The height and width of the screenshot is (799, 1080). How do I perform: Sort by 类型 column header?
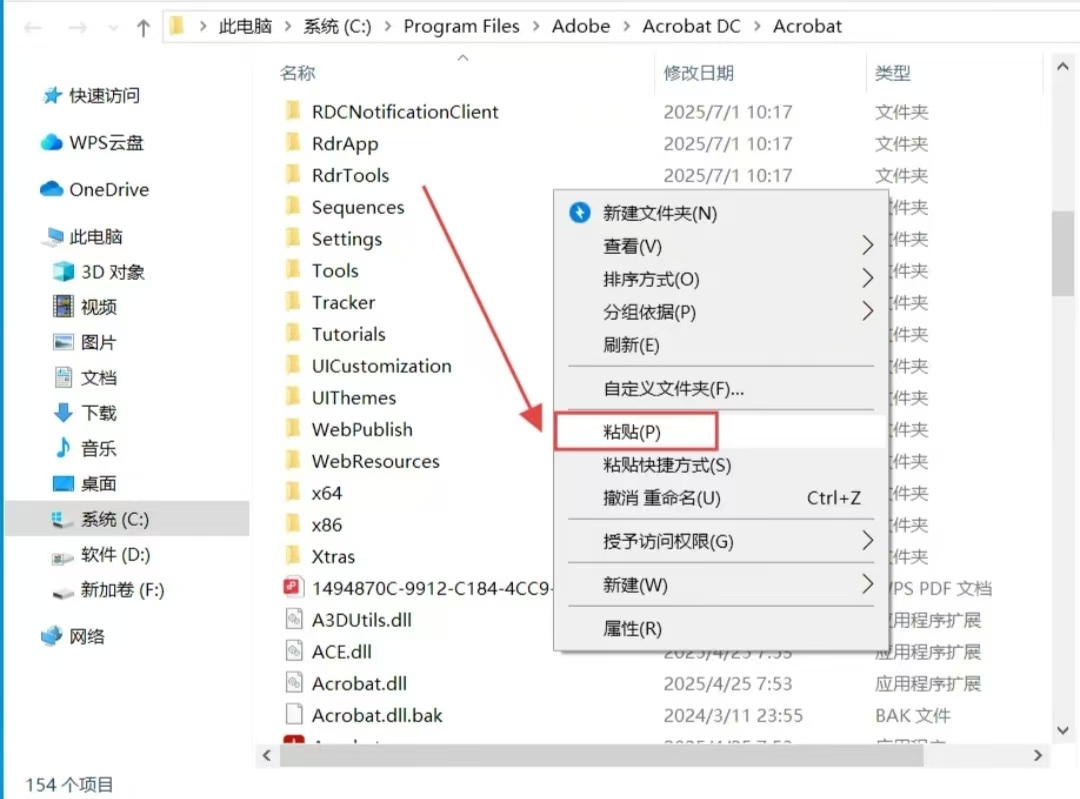coord(893,72)
